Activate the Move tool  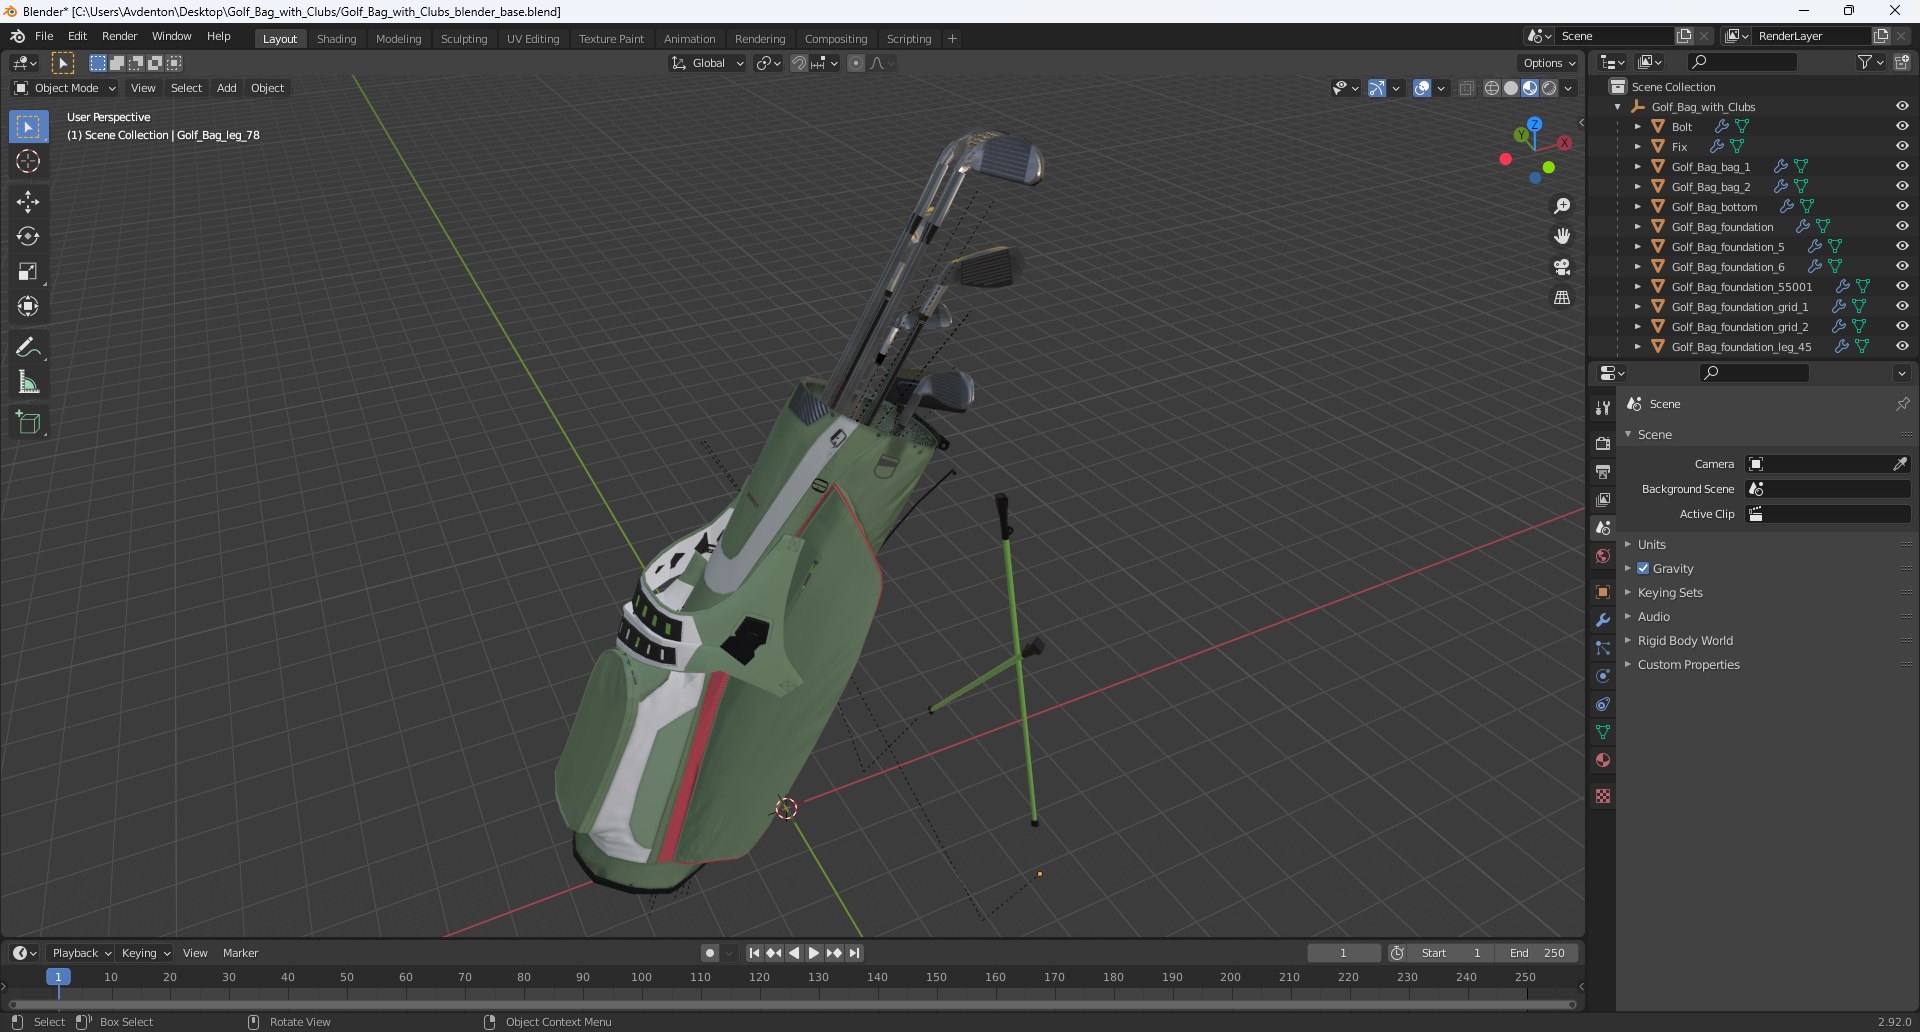[28, 202]
